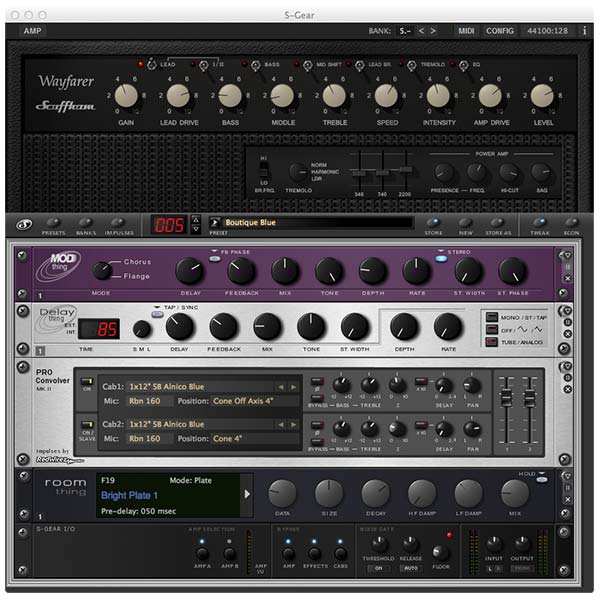The width and height of the screenshot is (600, 600).
Task: Toggle the Lead channel switch
Action: [152, 65]
